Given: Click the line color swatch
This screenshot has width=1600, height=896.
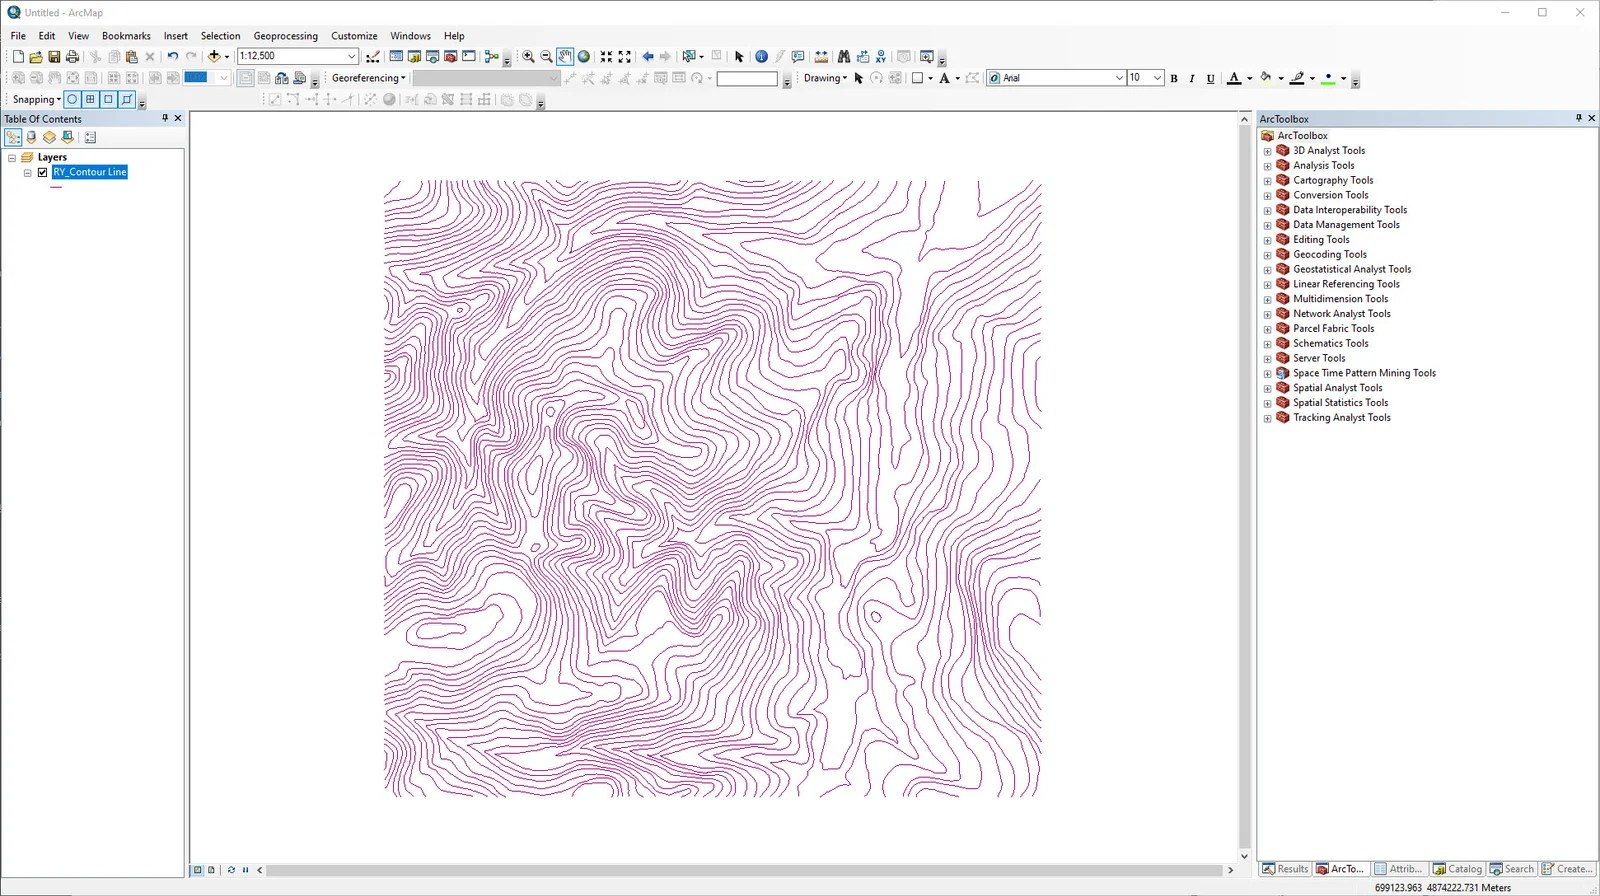Looking at the screenshot, I should (x=1297, y=78).
